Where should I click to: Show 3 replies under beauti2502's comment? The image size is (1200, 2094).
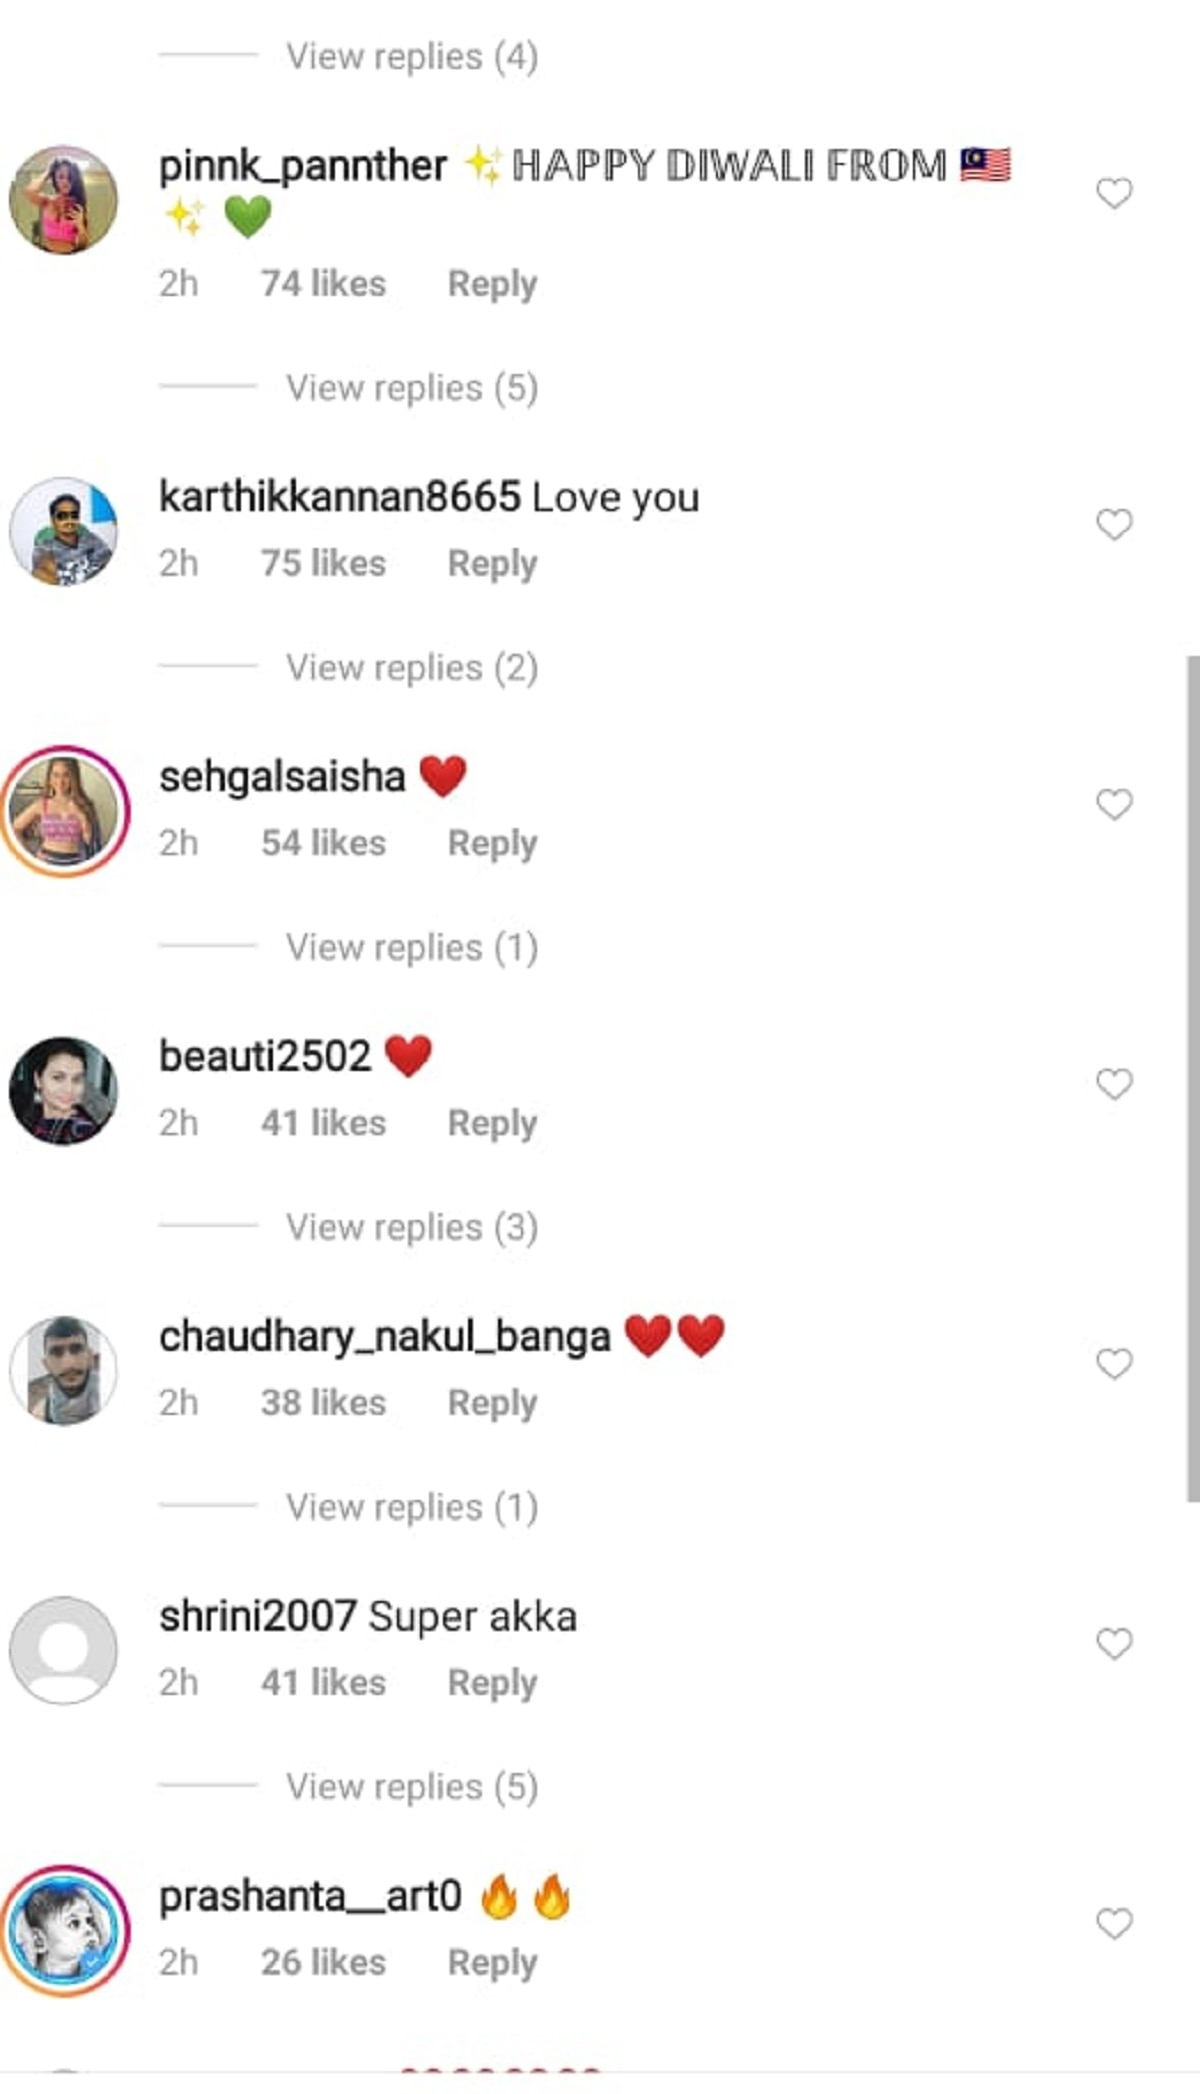point(412,1228)
